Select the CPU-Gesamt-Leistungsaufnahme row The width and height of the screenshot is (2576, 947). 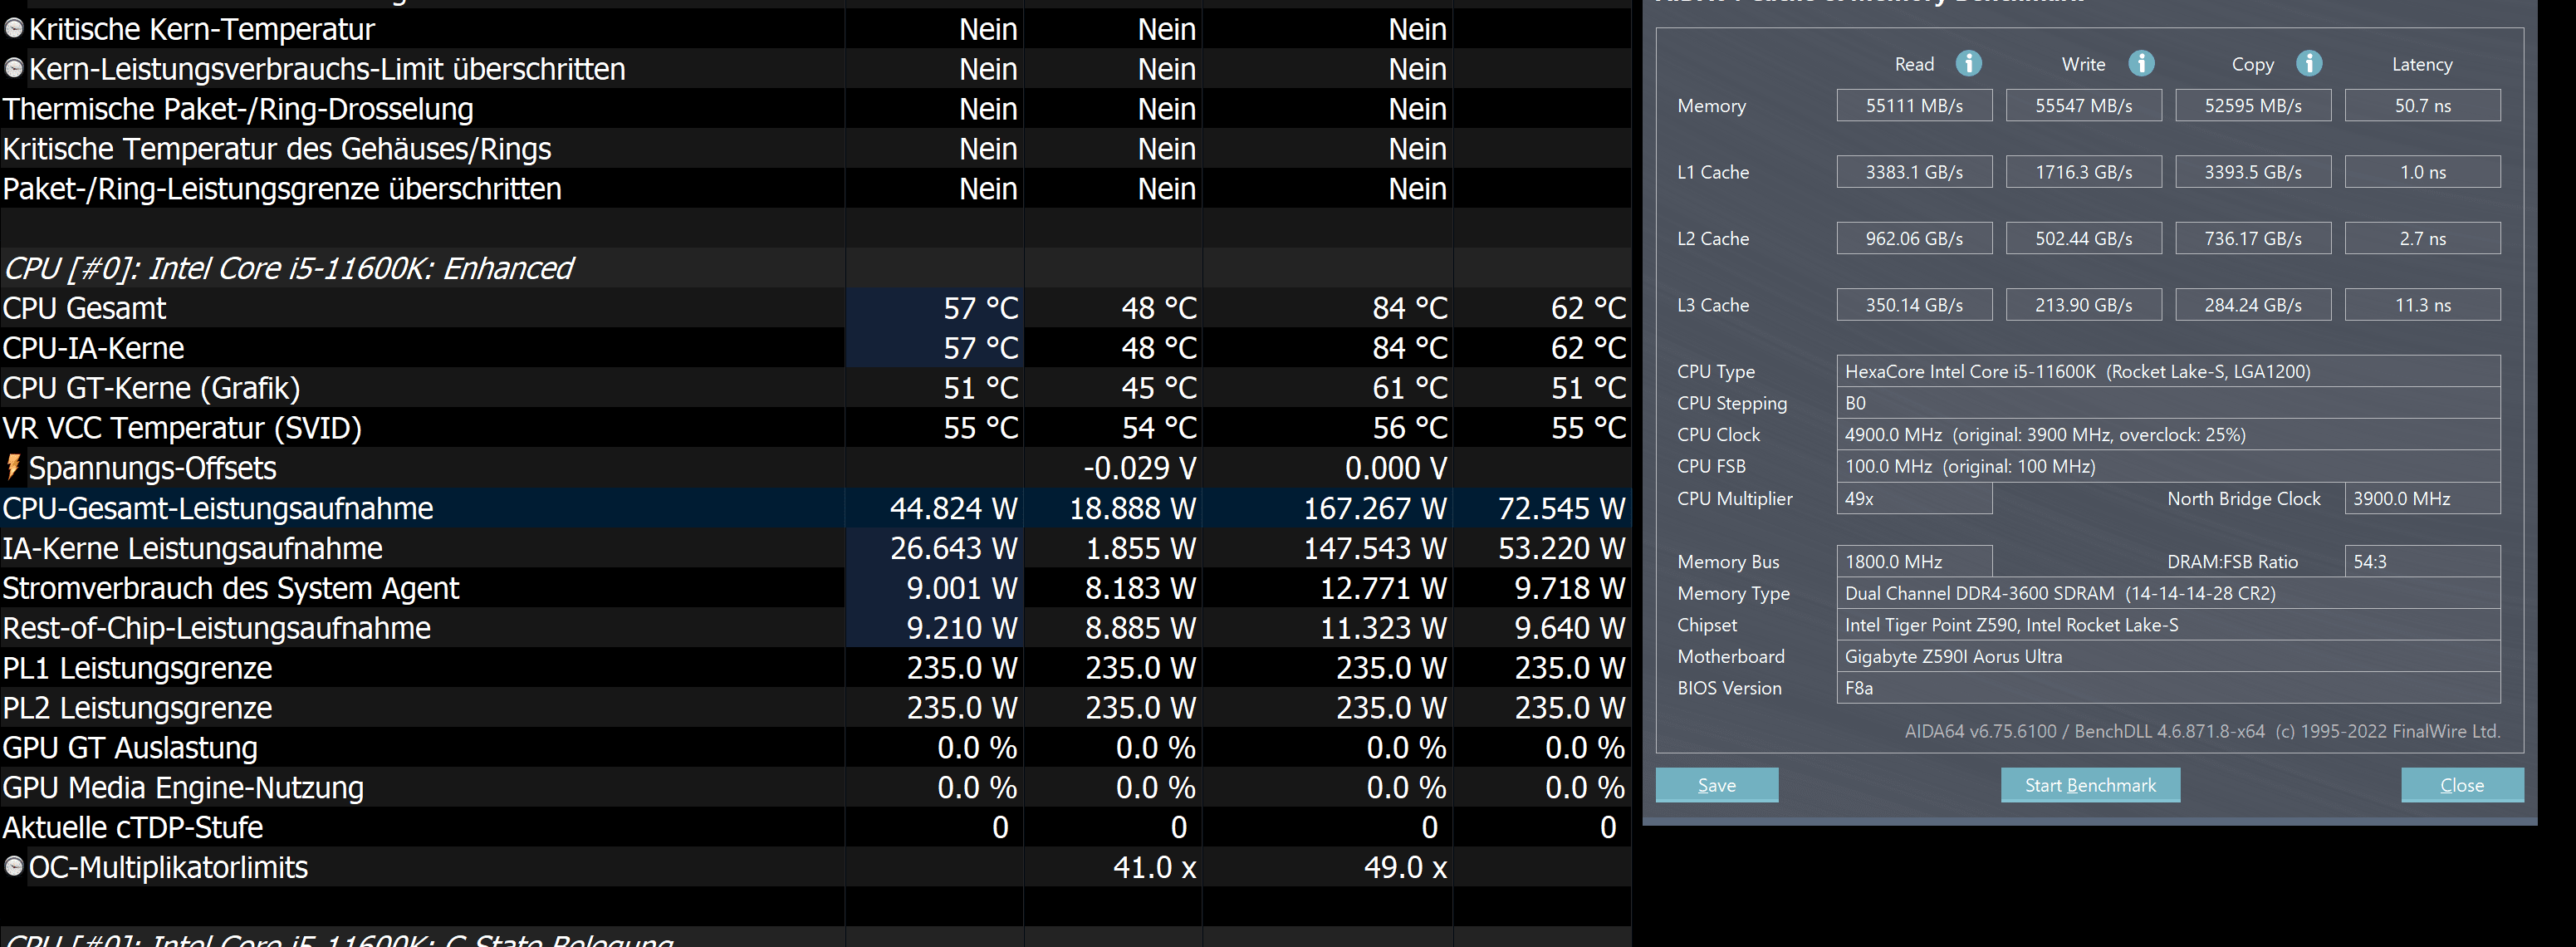tap(218, 508)
